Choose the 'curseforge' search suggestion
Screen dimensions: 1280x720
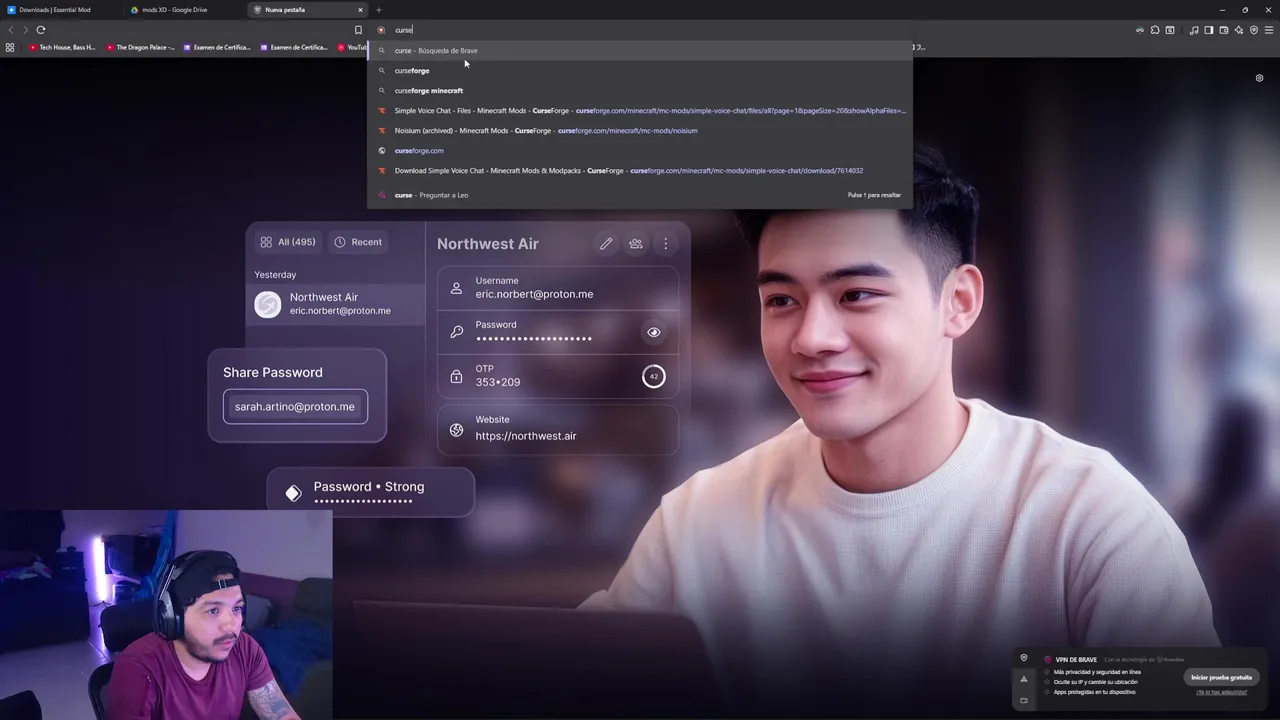[x=640, y=70]
